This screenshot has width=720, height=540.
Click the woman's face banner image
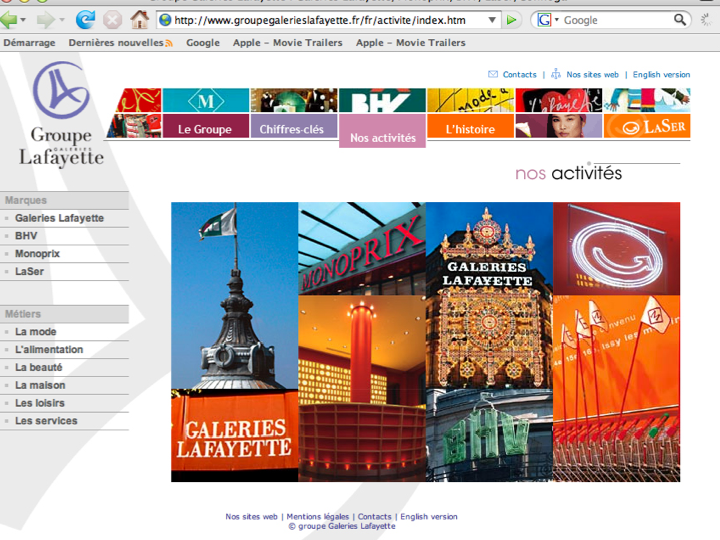pos(558,126)
